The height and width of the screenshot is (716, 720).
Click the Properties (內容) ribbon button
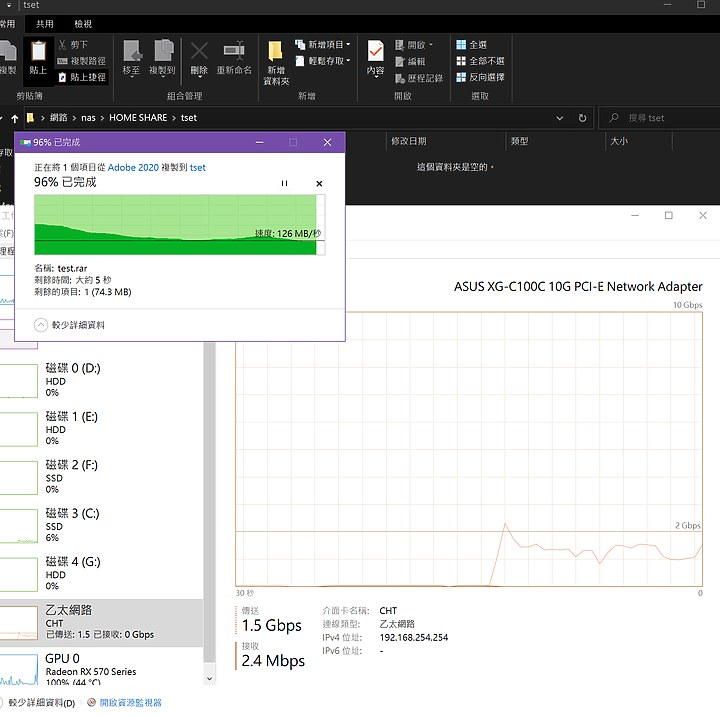click(375, 58)
